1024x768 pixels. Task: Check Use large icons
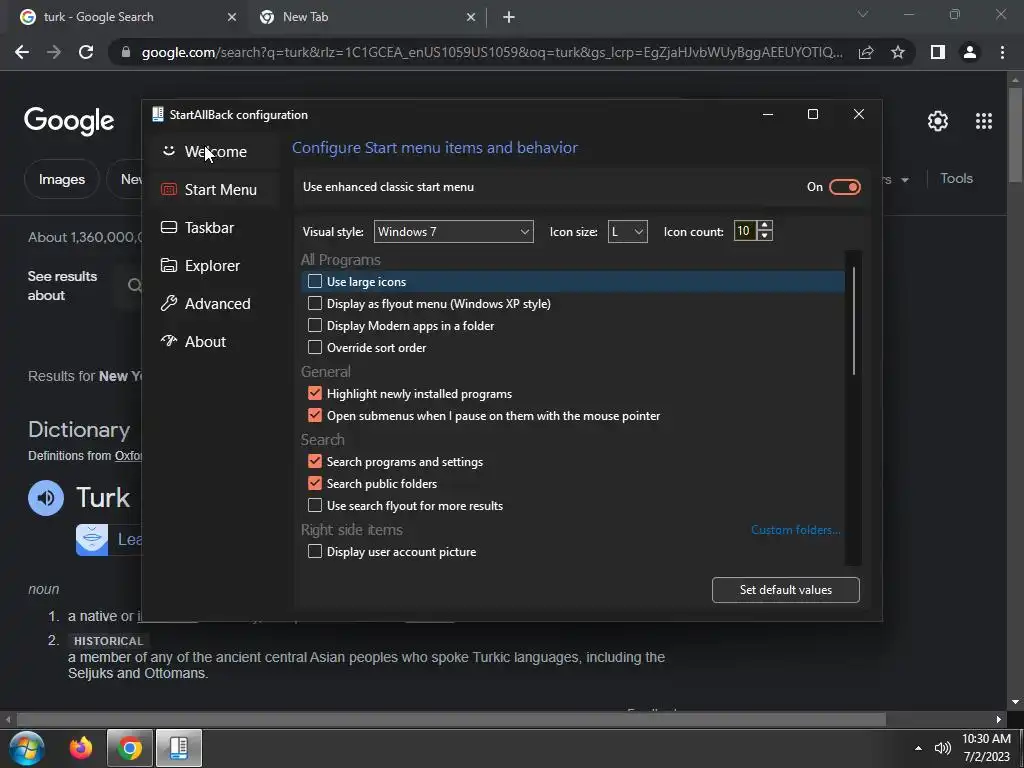[x=315, y=281]
